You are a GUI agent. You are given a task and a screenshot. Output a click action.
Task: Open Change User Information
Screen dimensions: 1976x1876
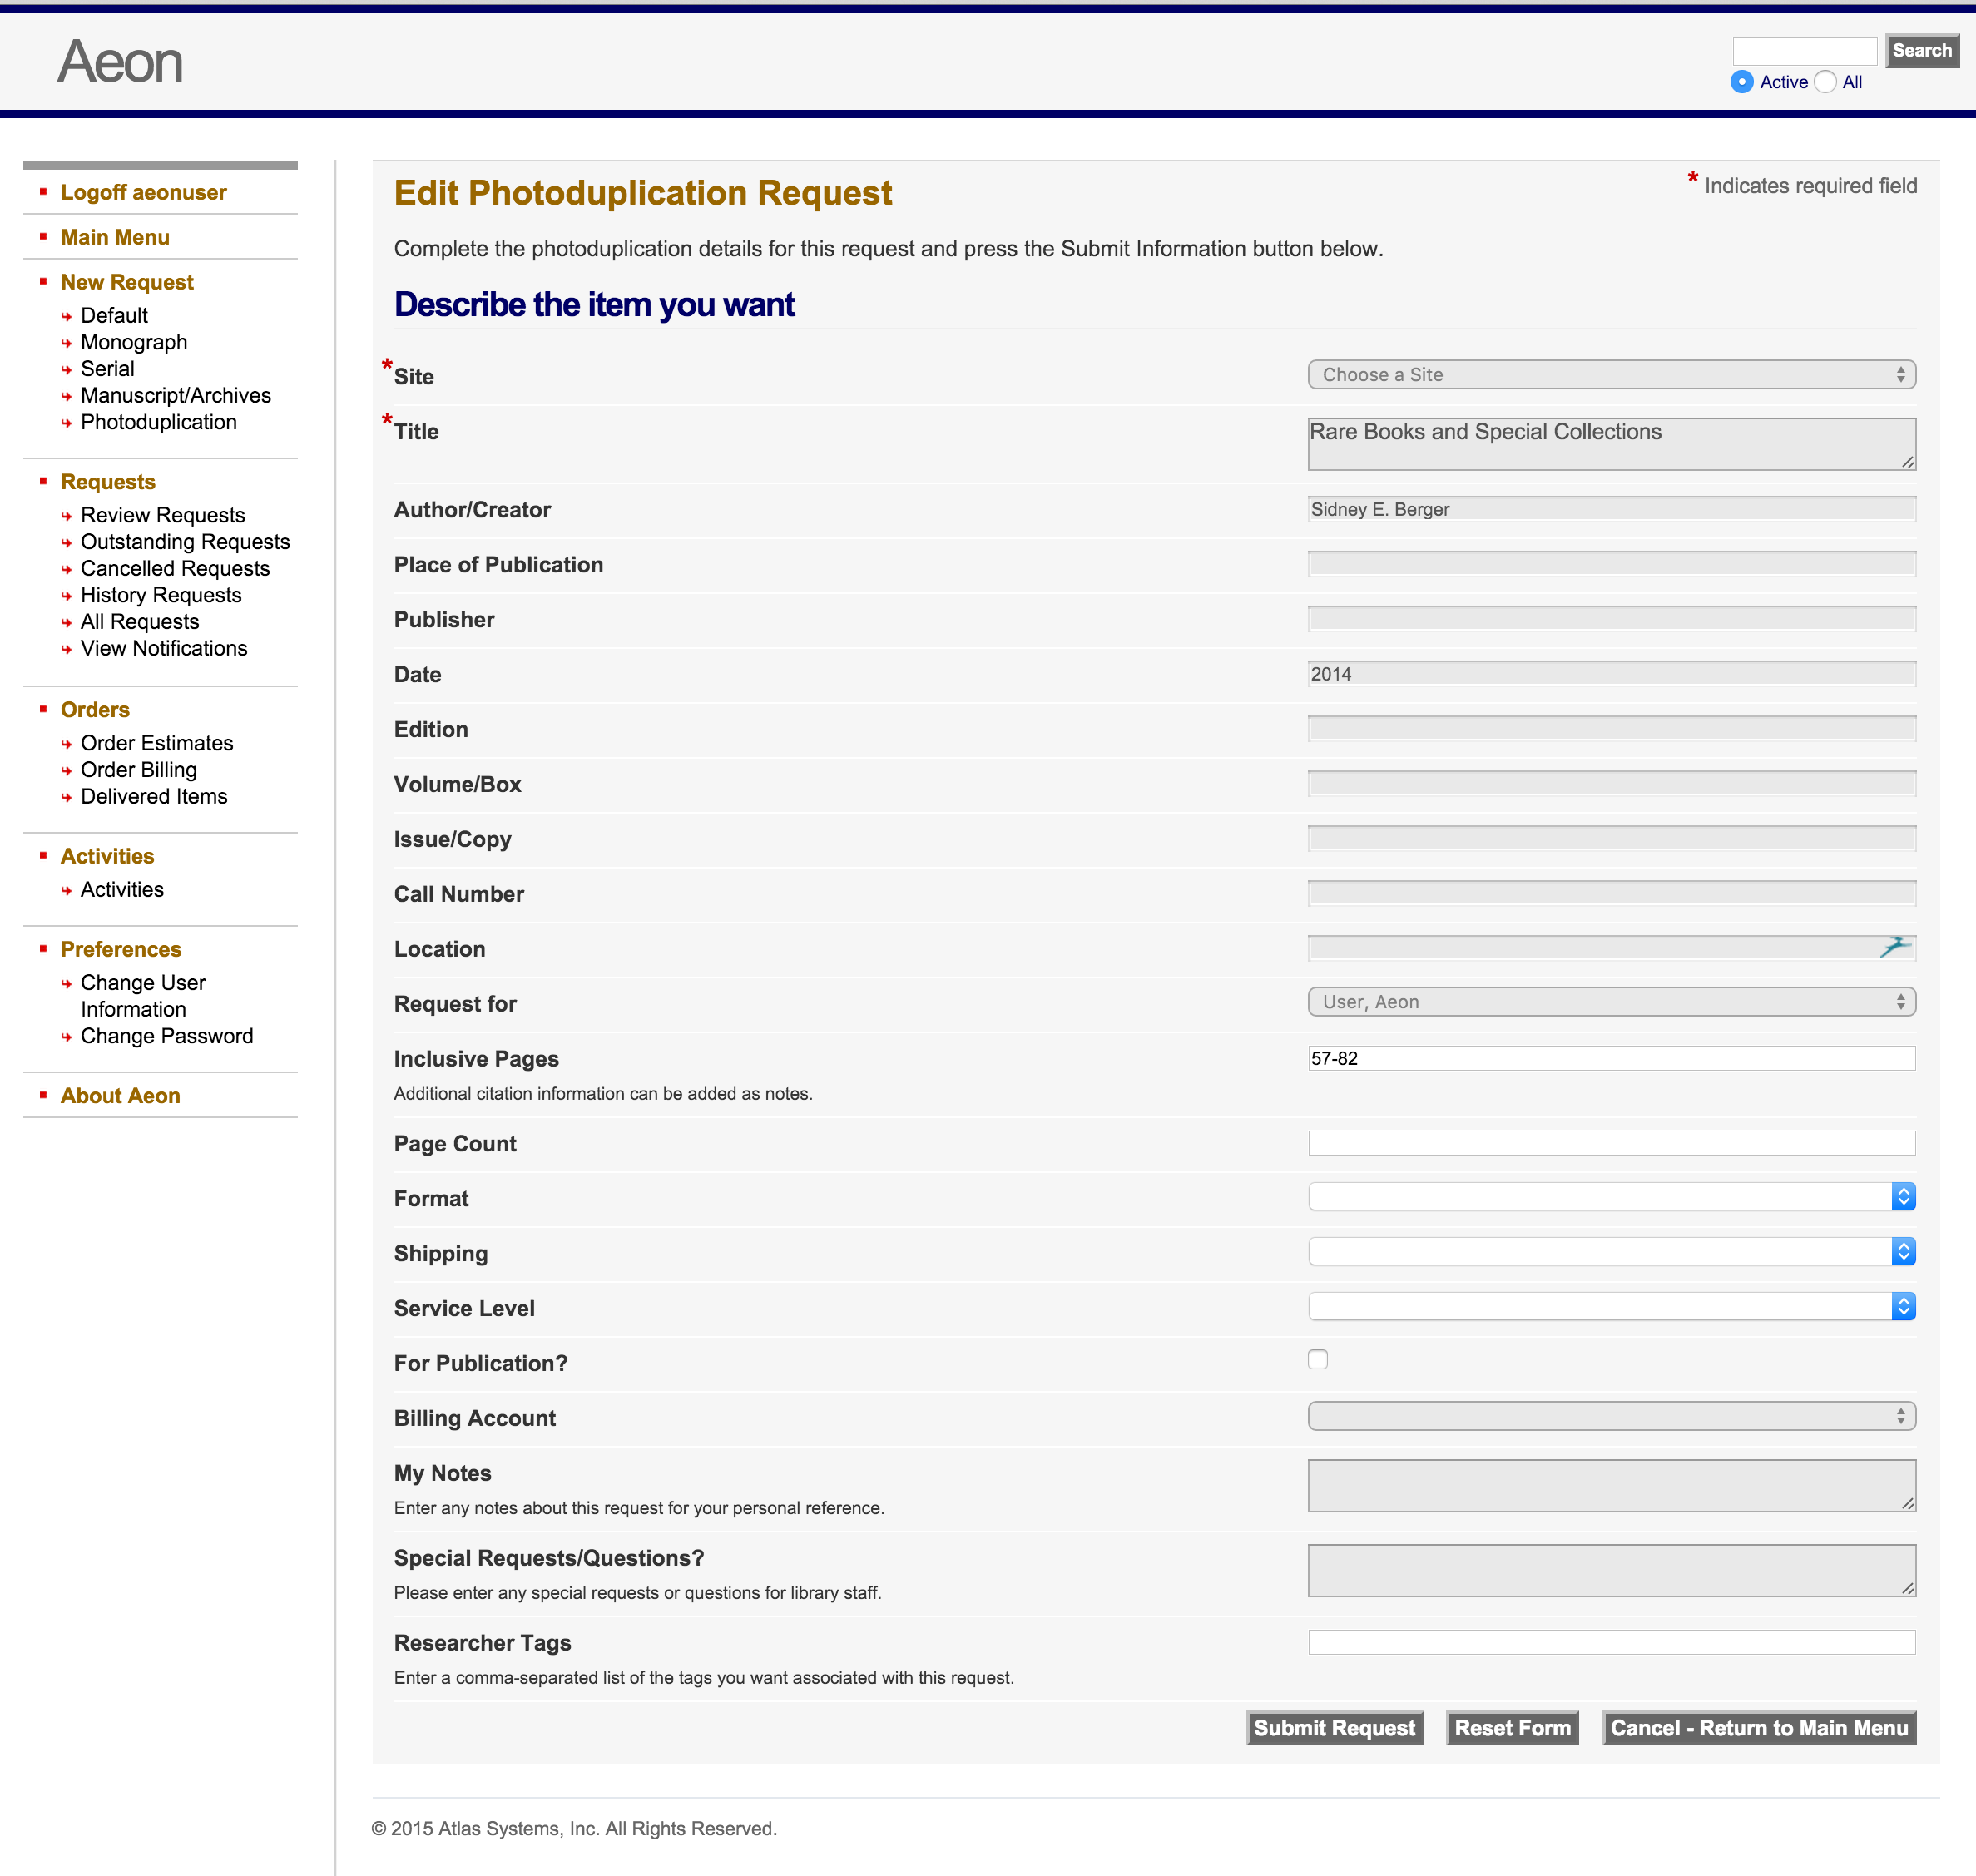(143, 996)
